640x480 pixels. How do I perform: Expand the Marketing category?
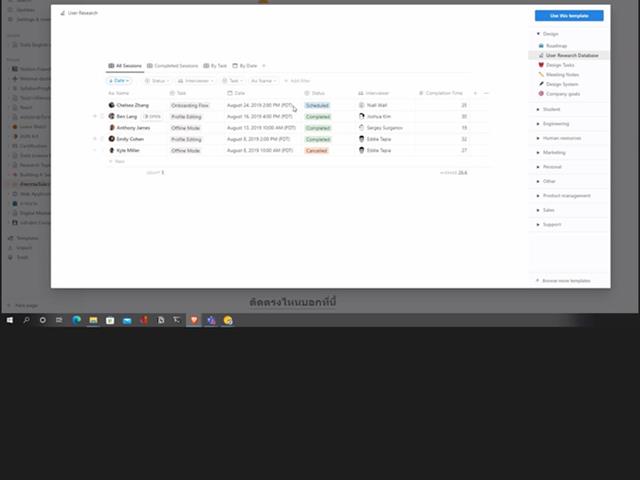pyautogui.click(x=538, y=153)
